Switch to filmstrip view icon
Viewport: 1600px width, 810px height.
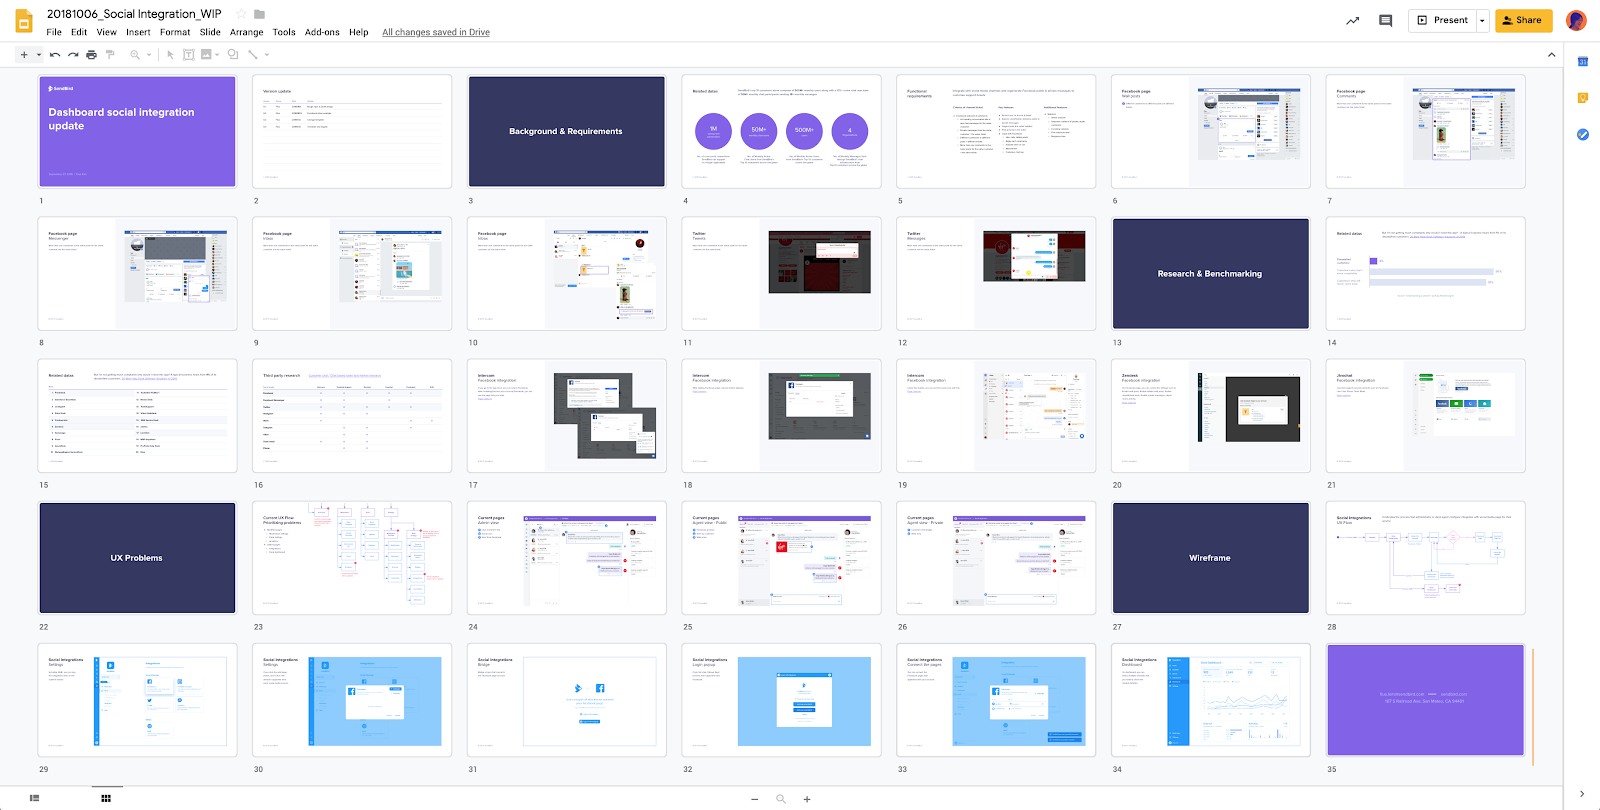point(34,798)
